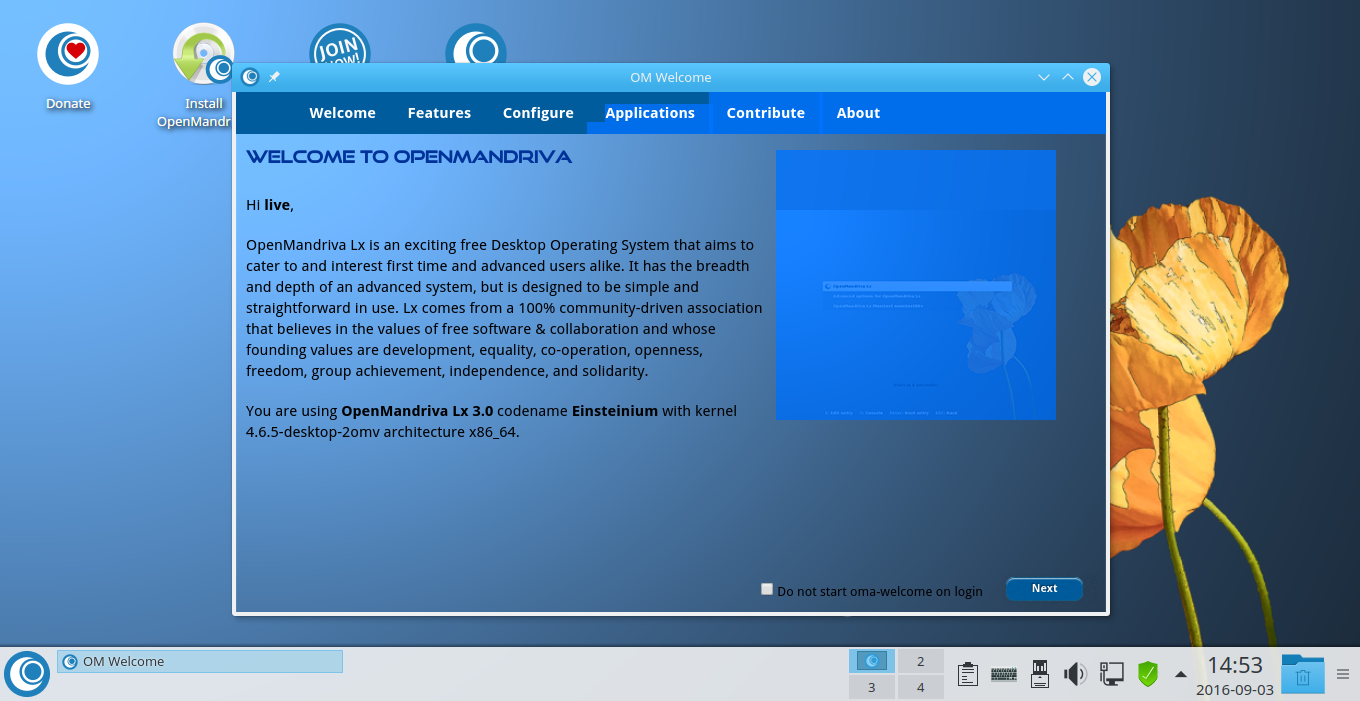The height and width of the screenshot is (701, 1360).
Task: Switch to virtual desktop 4
Action: 920,687
